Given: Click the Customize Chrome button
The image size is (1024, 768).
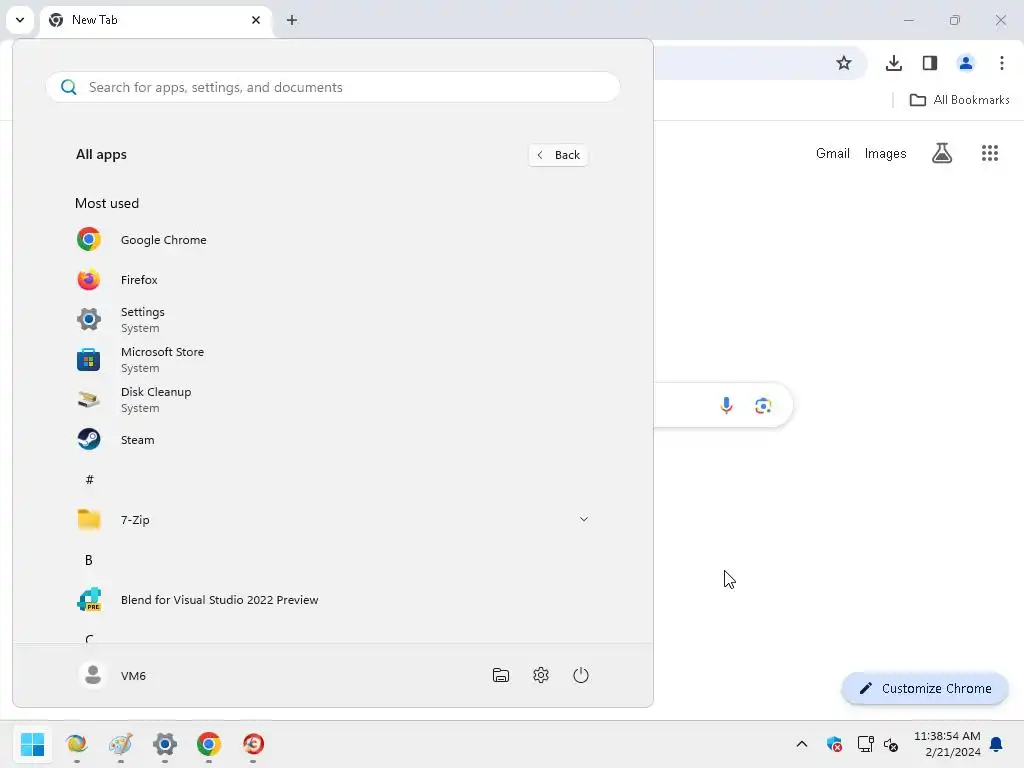Looking at the screenshot, I should pyautogui.click(x=925, y=688).
